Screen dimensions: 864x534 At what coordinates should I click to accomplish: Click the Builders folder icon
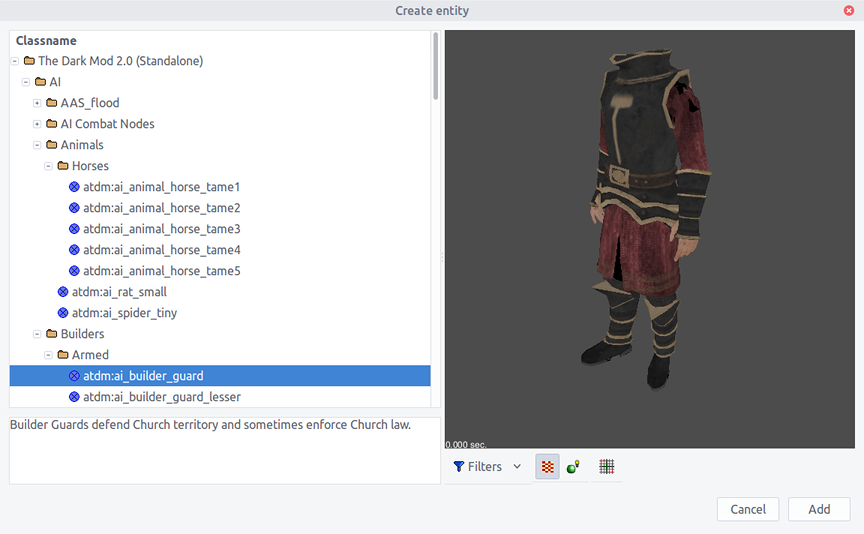pyautogui.click(x=52, y=333)
